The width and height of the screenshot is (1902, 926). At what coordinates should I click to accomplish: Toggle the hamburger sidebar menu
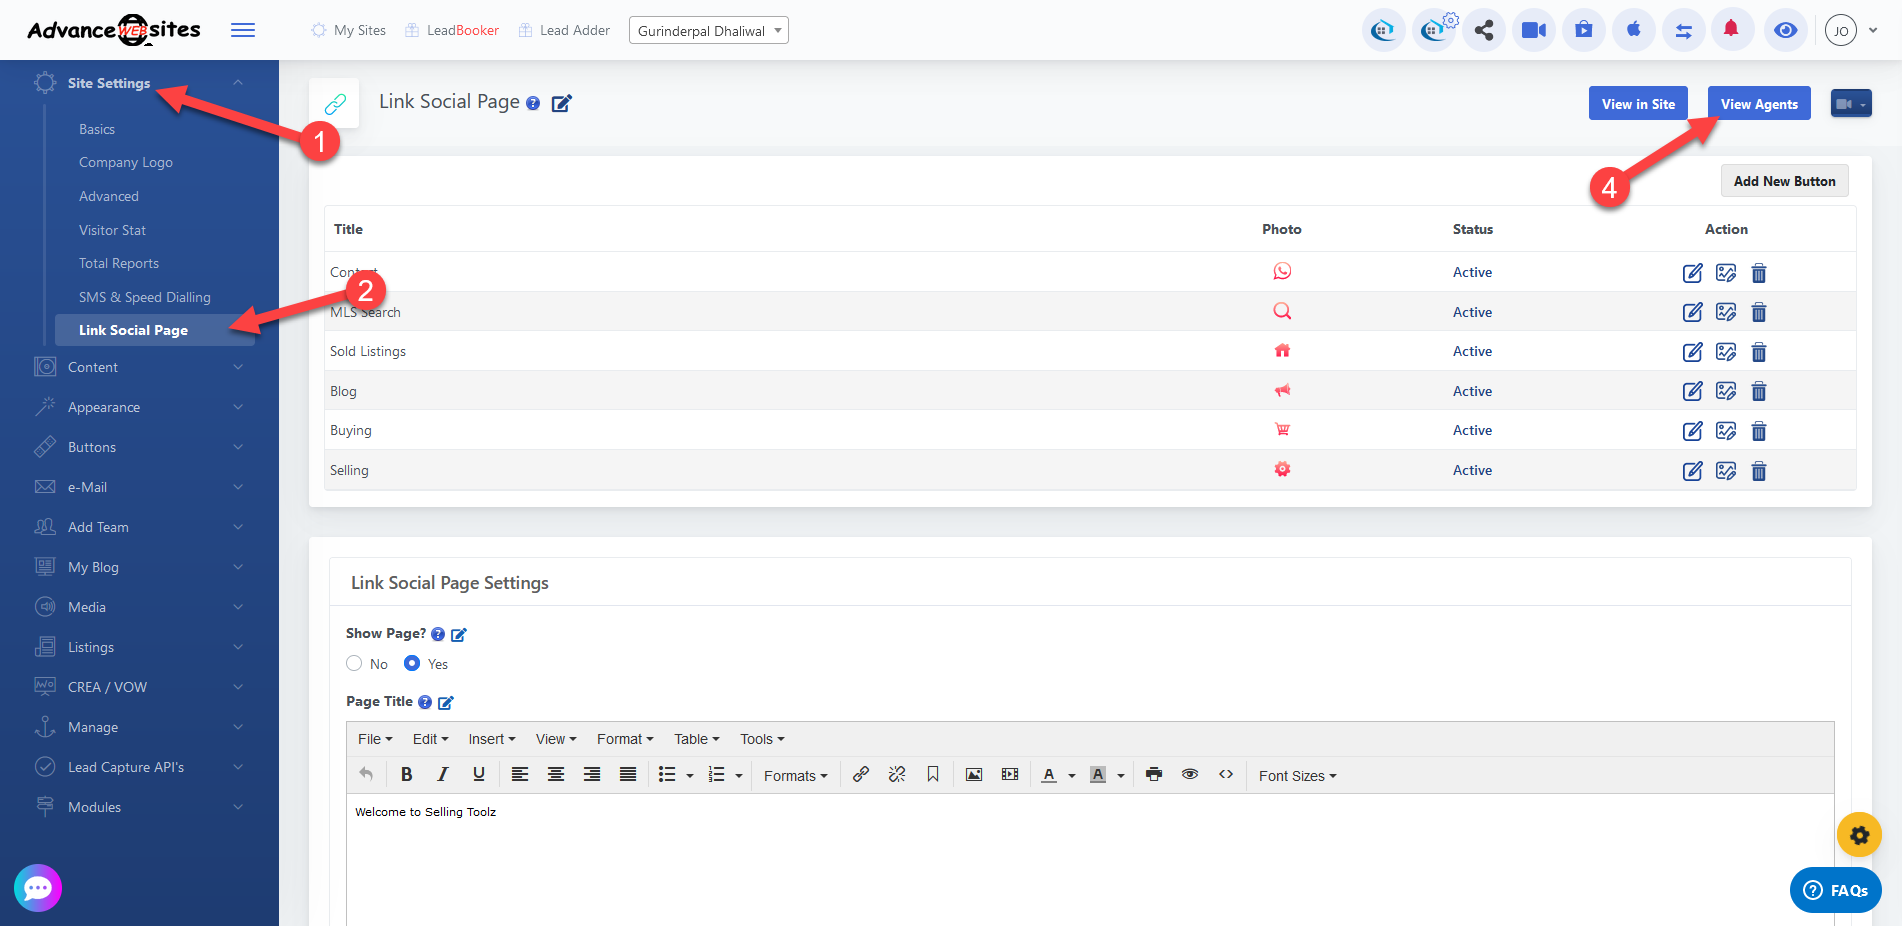coord(242,30)
